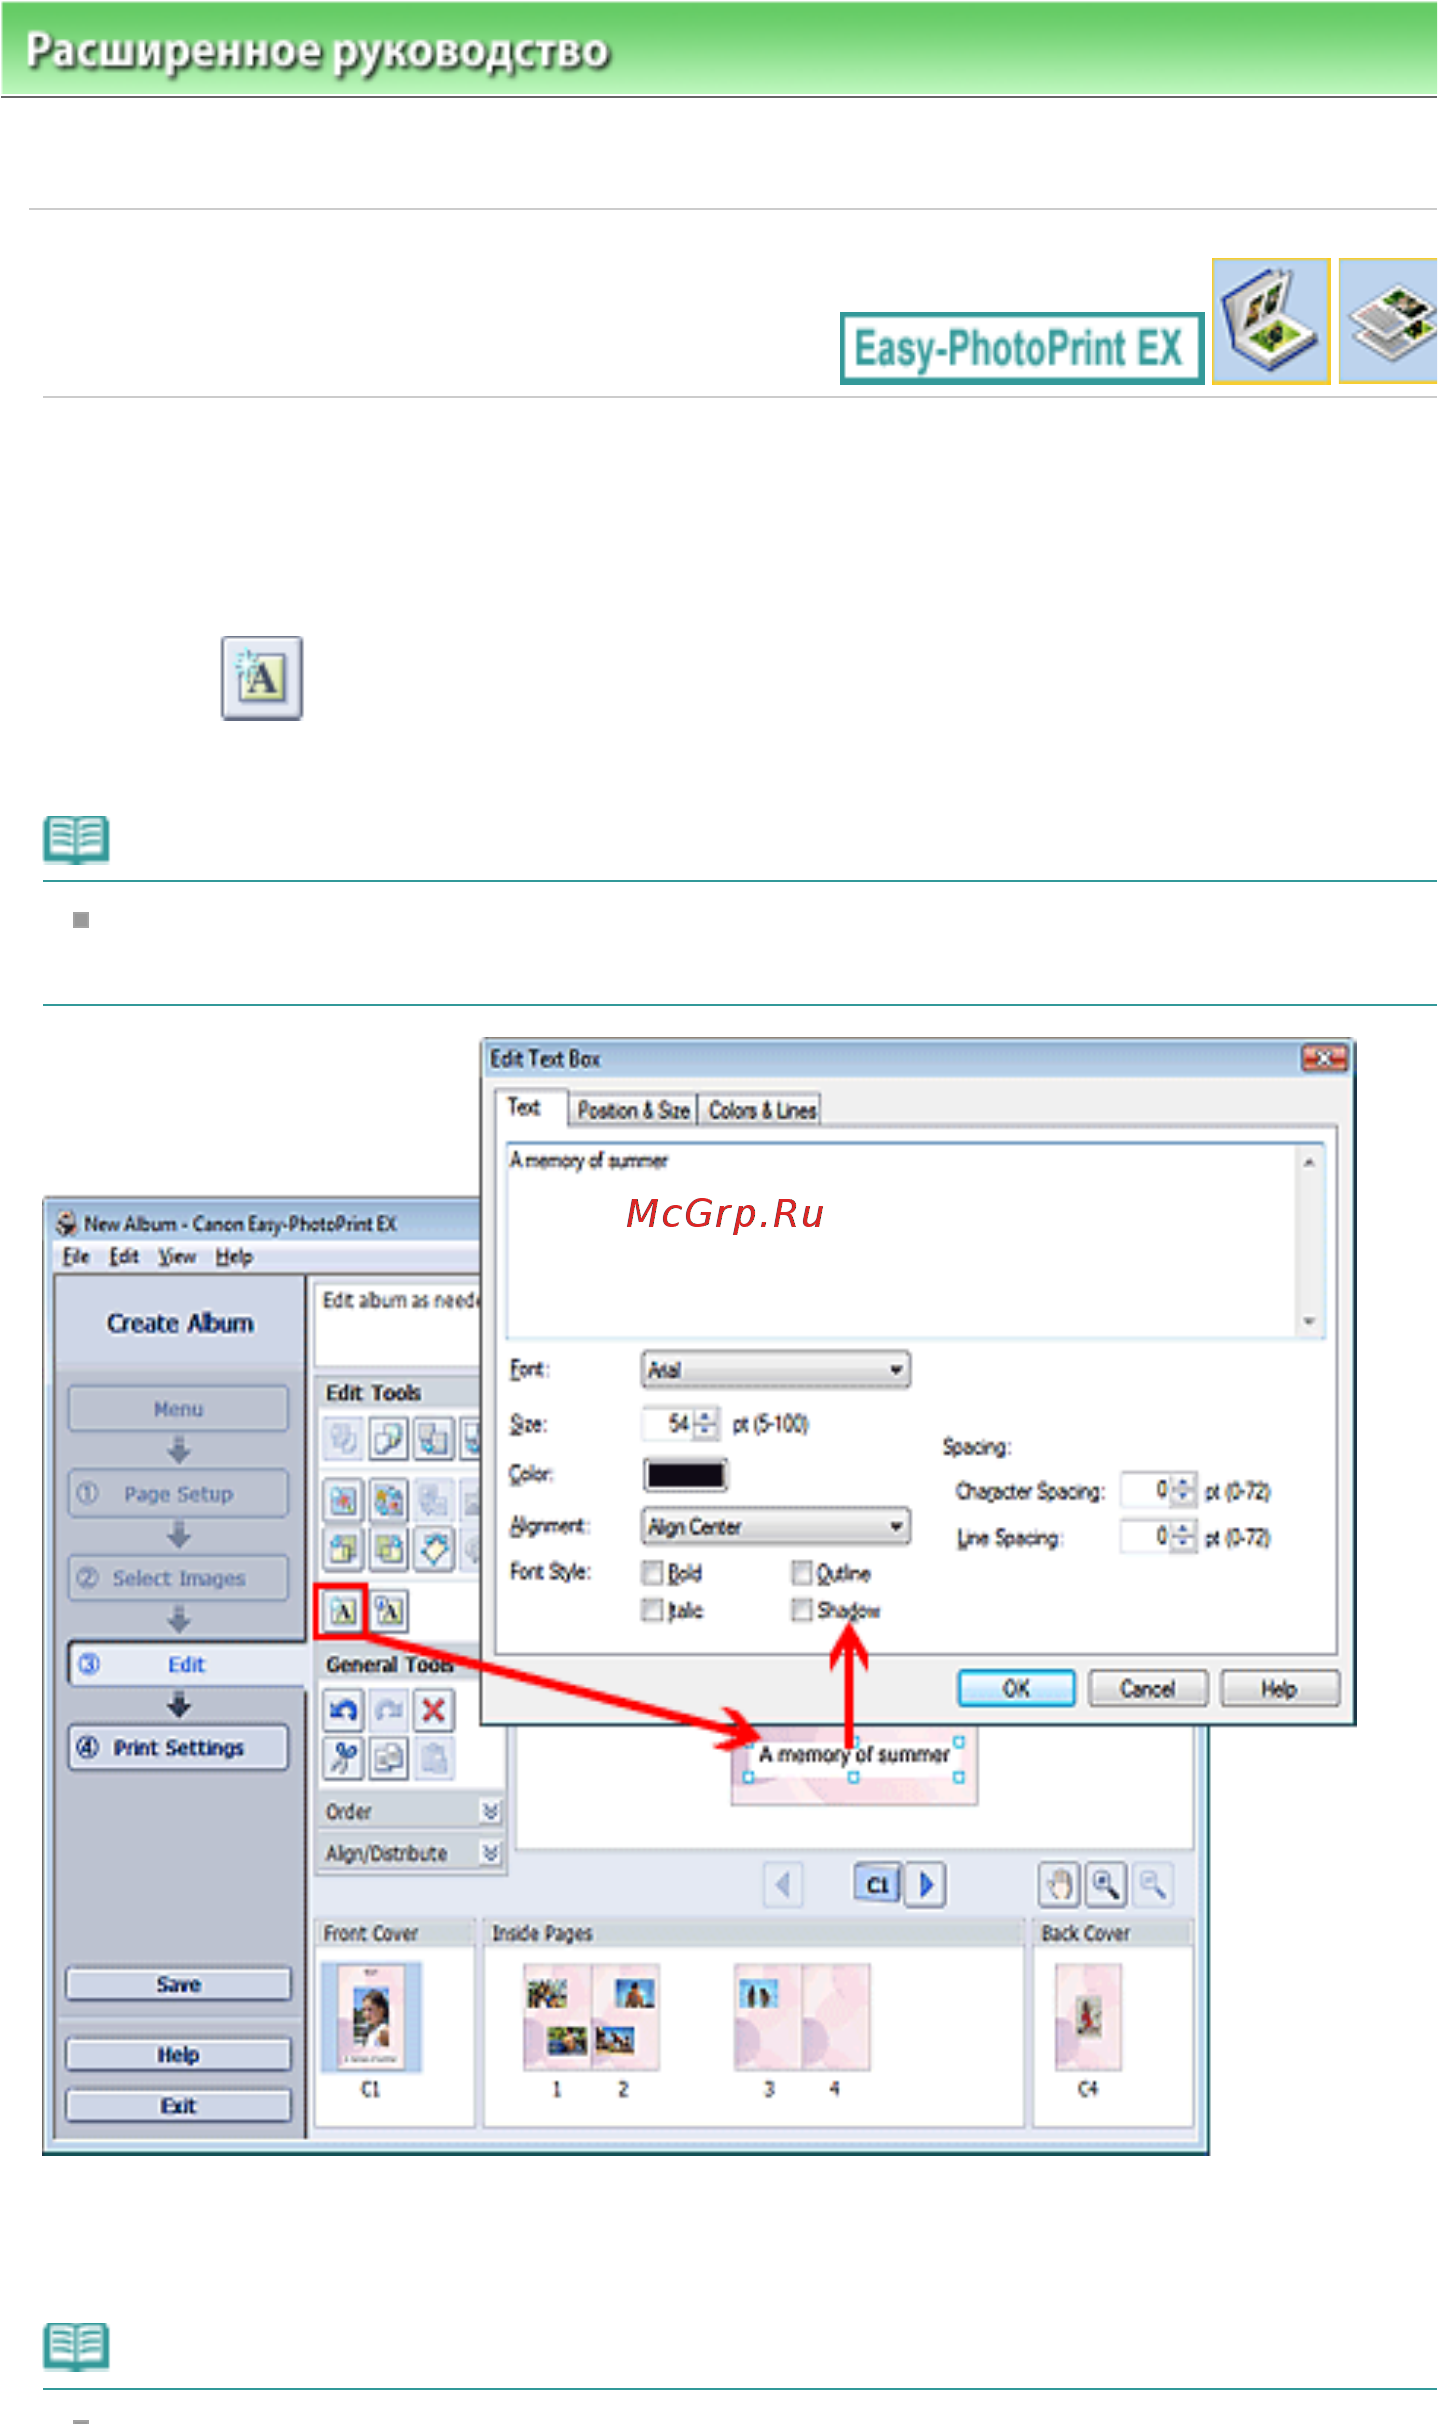
Task: Switch to the Colors & Lines tab
Action: [x=762, y=1110]
